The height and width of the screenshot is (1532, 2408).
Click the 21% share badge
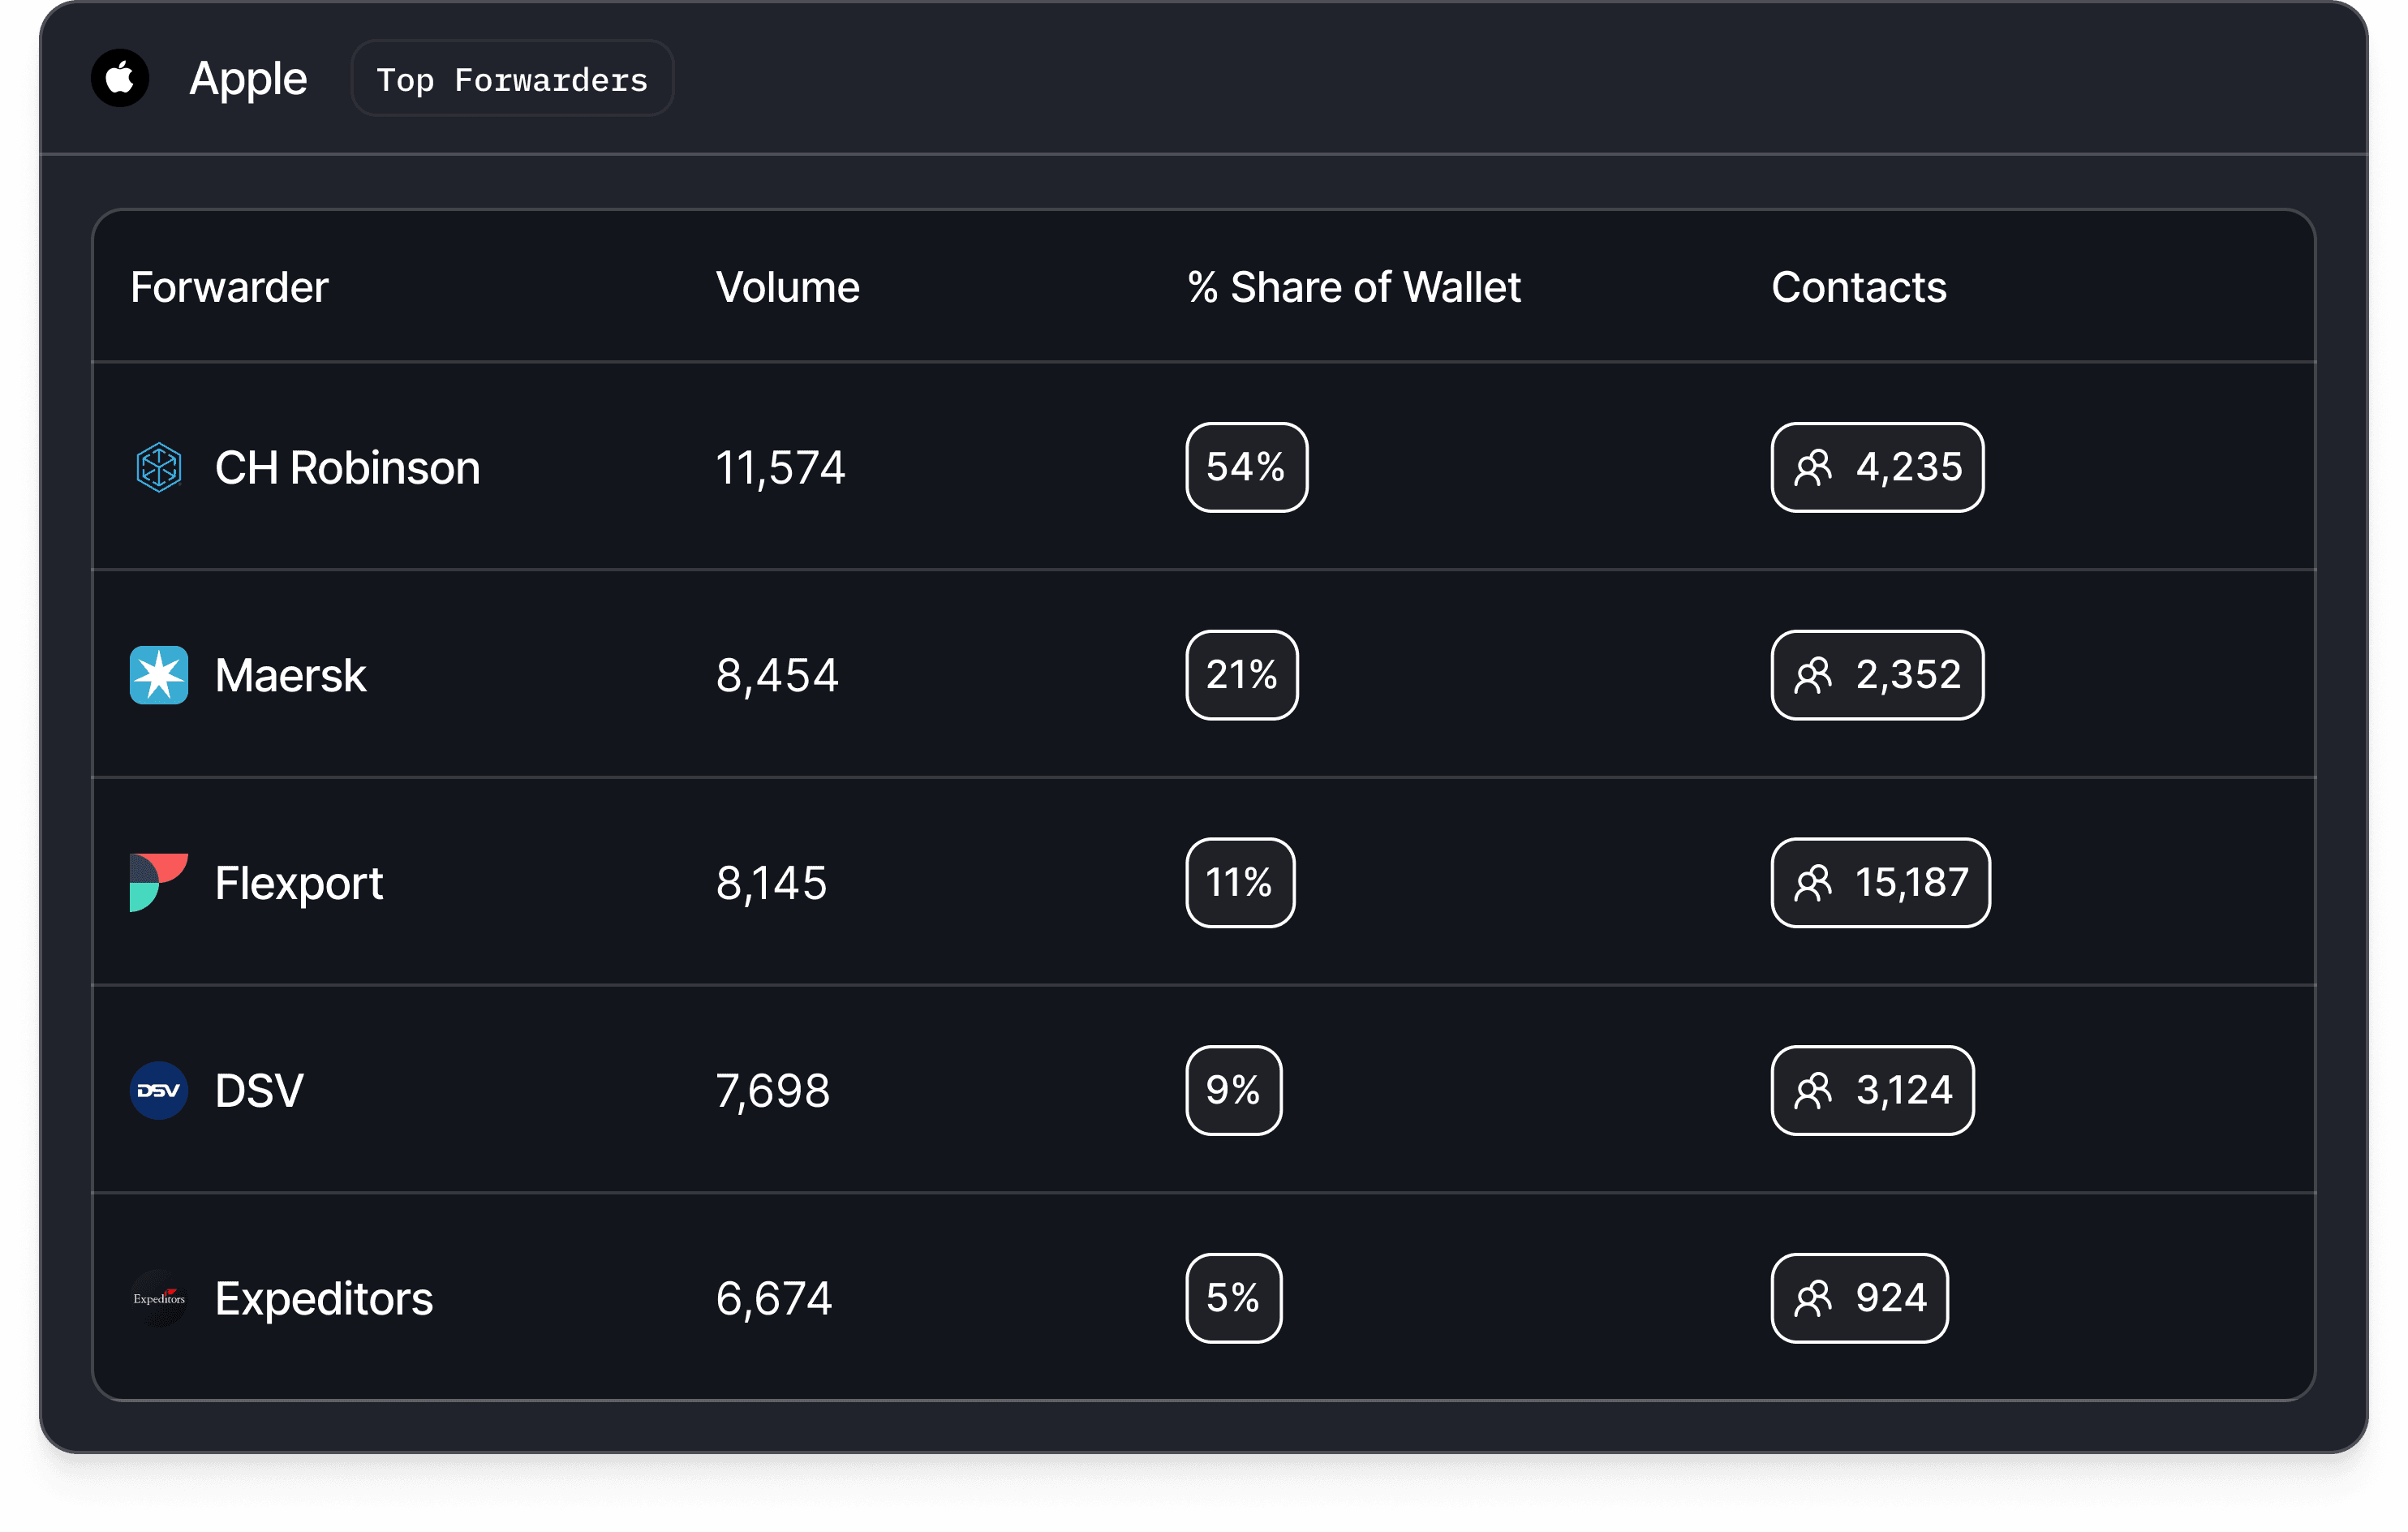(1241, 675)
